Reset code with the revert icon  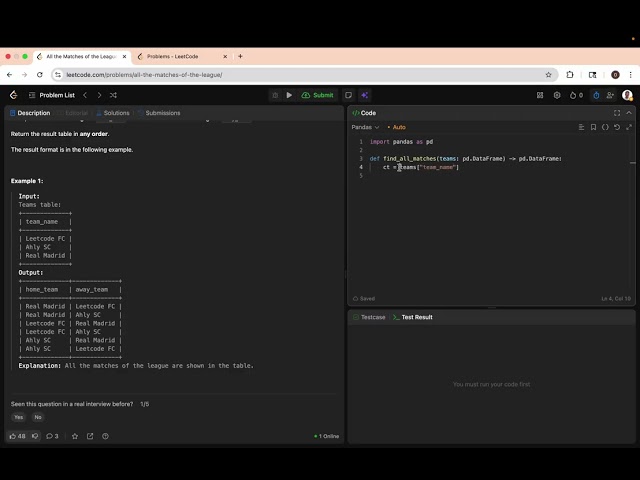(617, 127)
